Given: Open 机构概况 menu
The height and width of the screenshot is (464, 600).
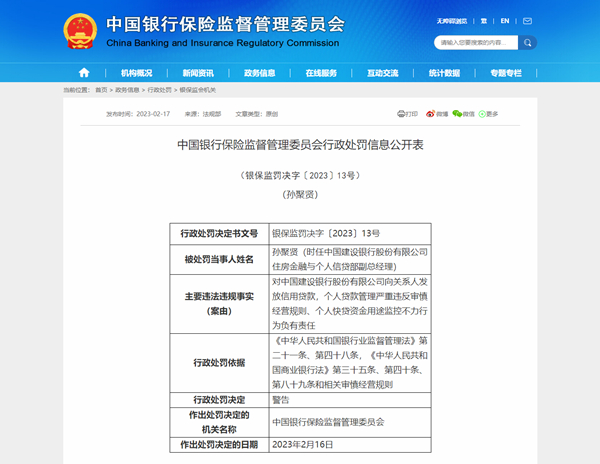Looking at the screenshot, I should (x=137, y=73).
